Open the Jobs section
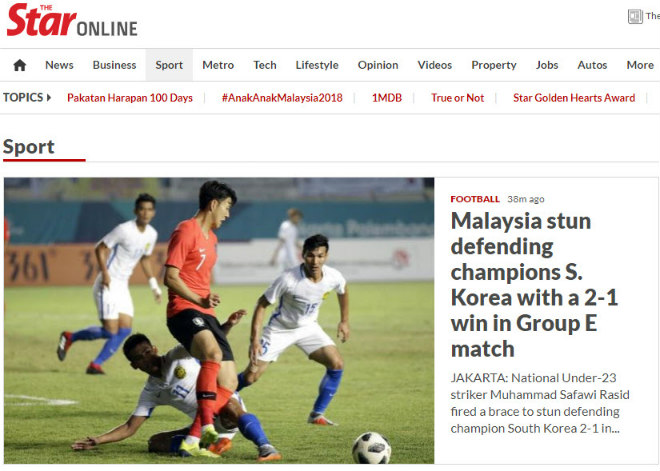The width and height of the screenshot is (660, 471). pos(547,65)
